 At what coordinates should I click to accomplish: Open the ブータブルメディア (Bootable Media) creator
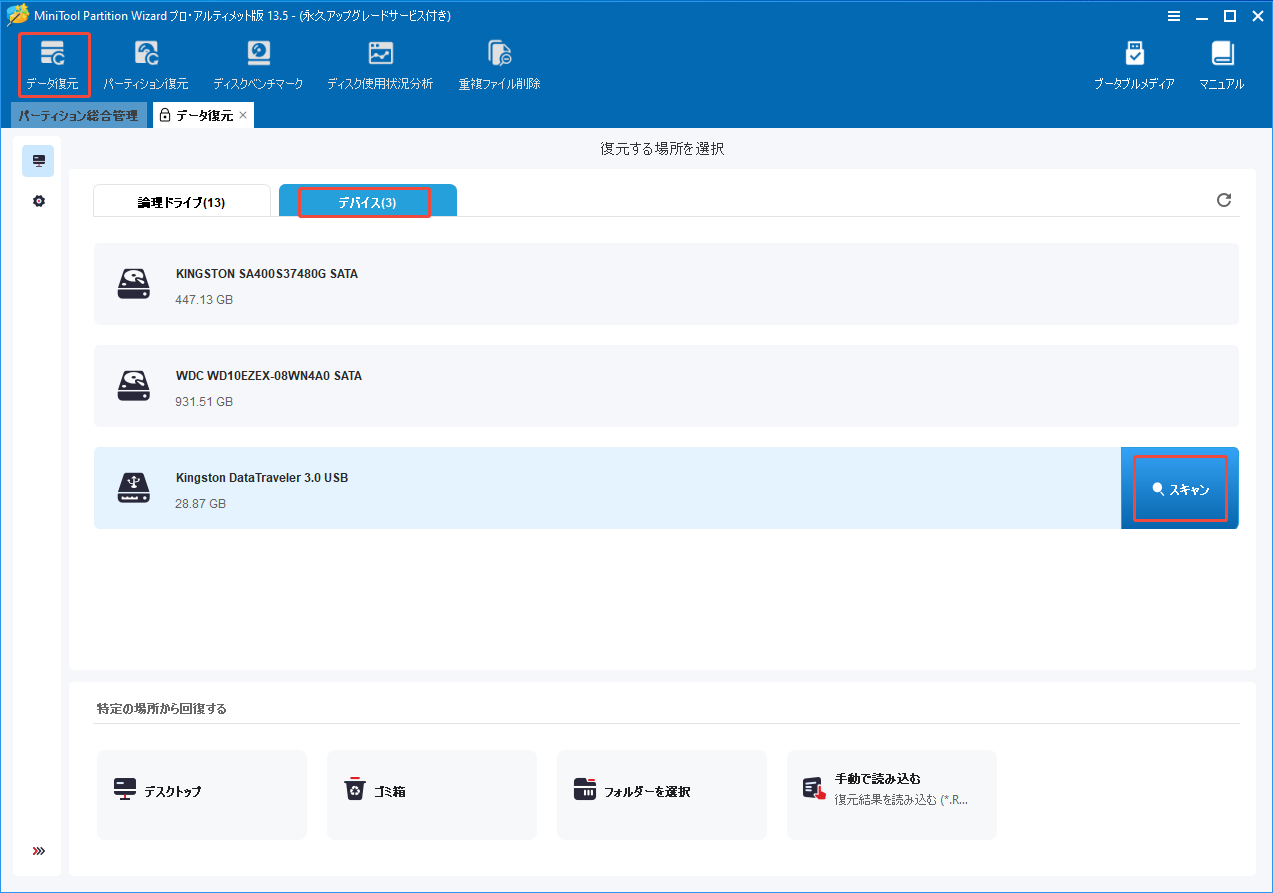tap(1135, 63)
